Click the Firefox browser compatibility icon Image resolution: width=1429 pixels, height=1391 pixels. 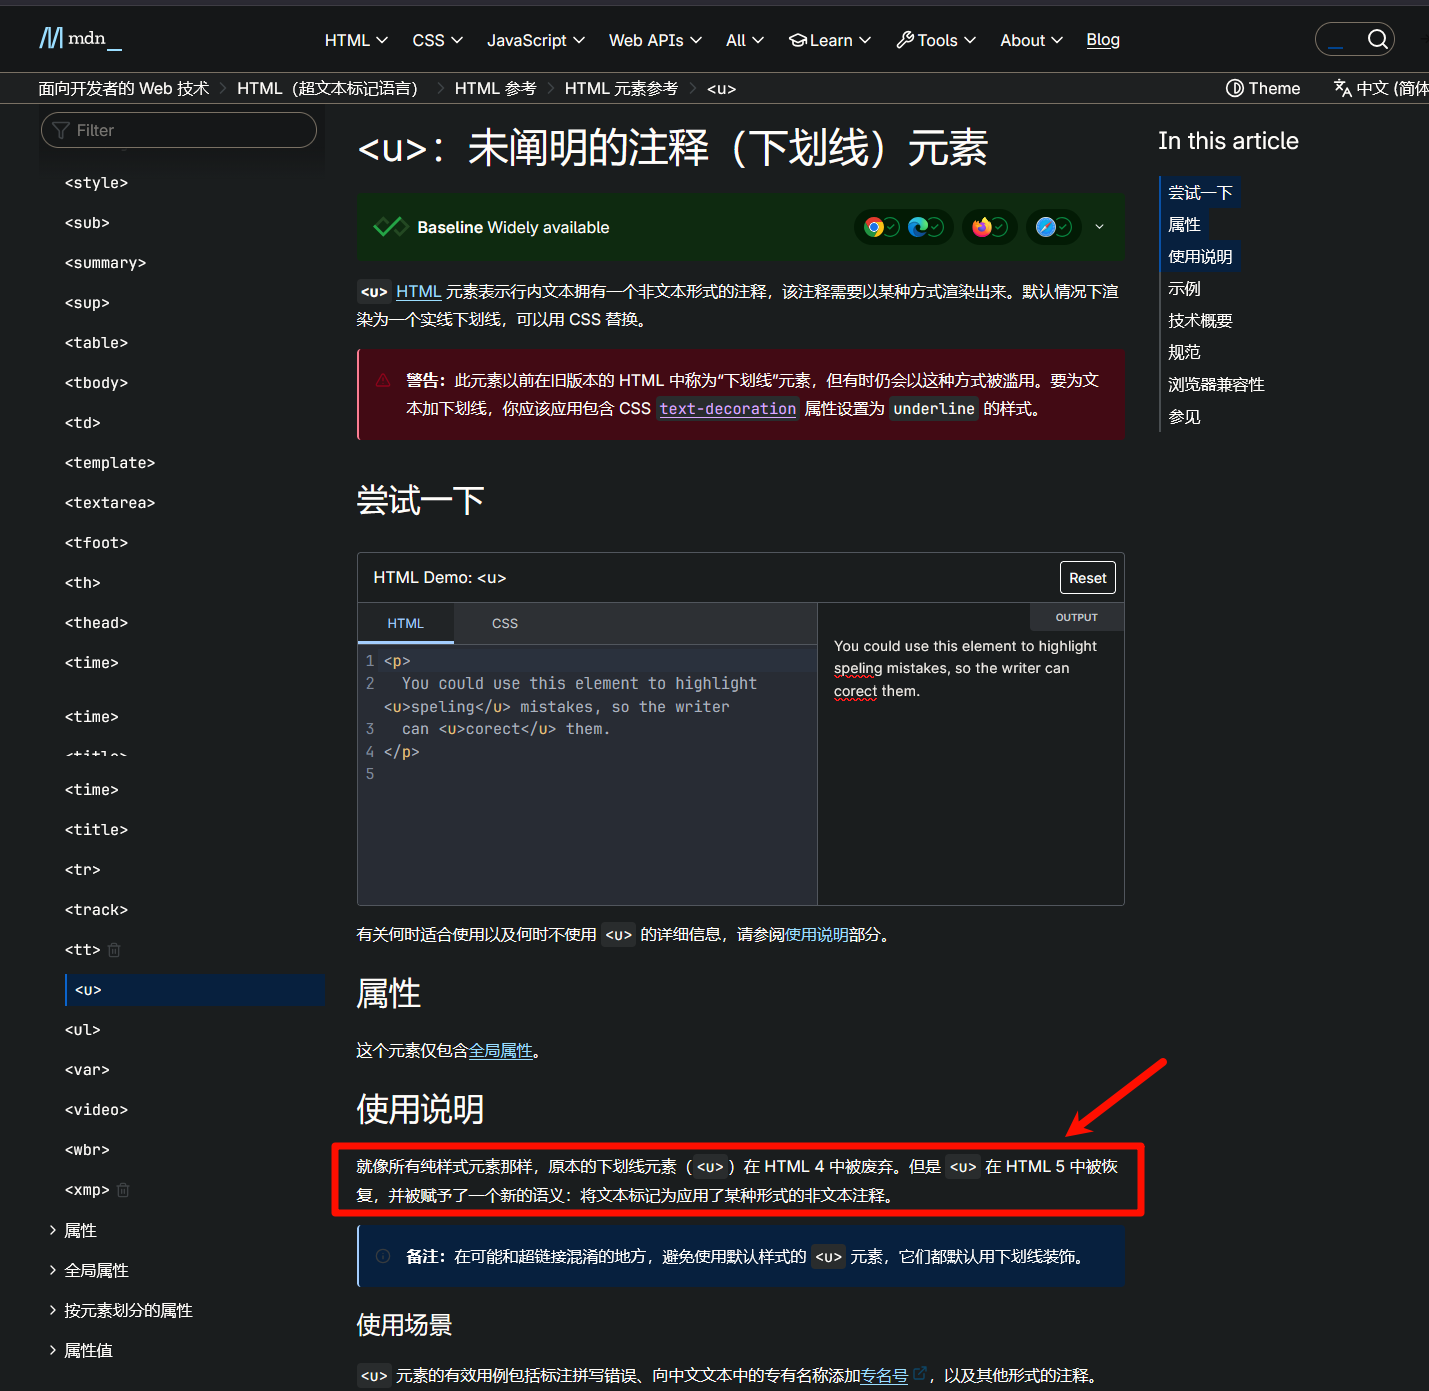[981, 227]
